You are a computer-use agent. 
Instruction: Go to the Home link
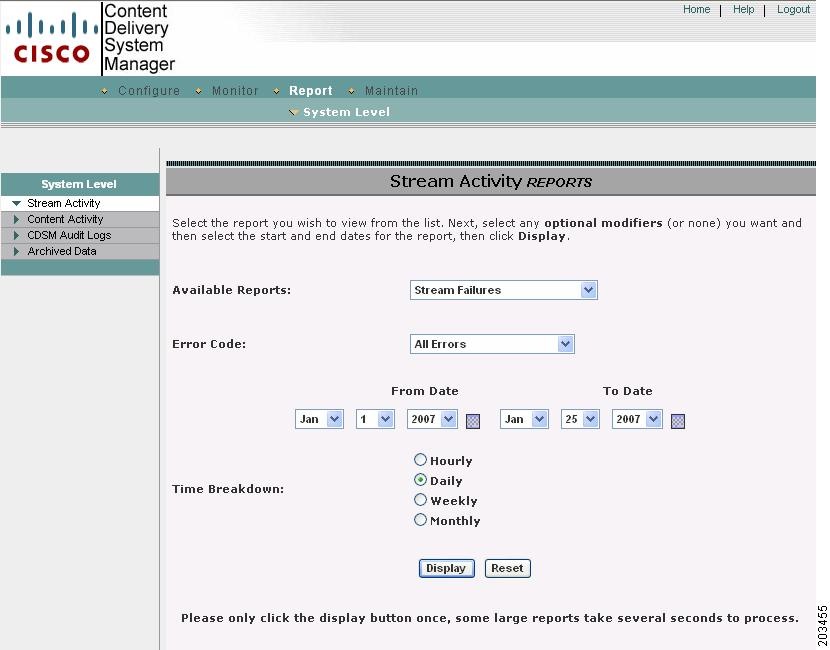697,10
